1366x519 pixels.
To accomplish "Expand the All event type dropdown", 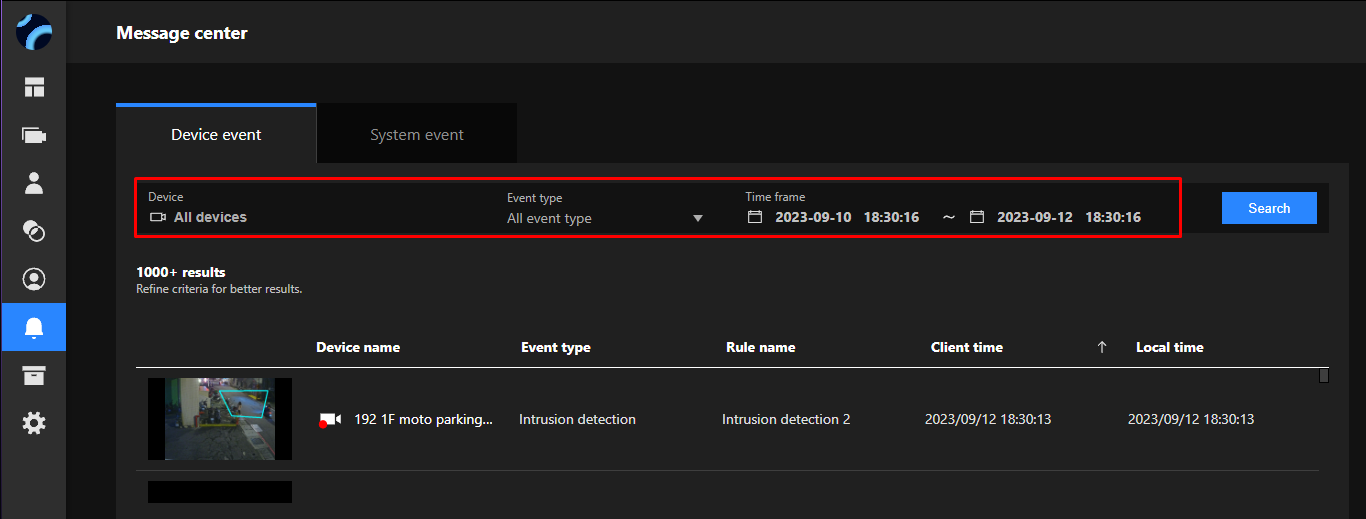I will [x=605, y=218].
